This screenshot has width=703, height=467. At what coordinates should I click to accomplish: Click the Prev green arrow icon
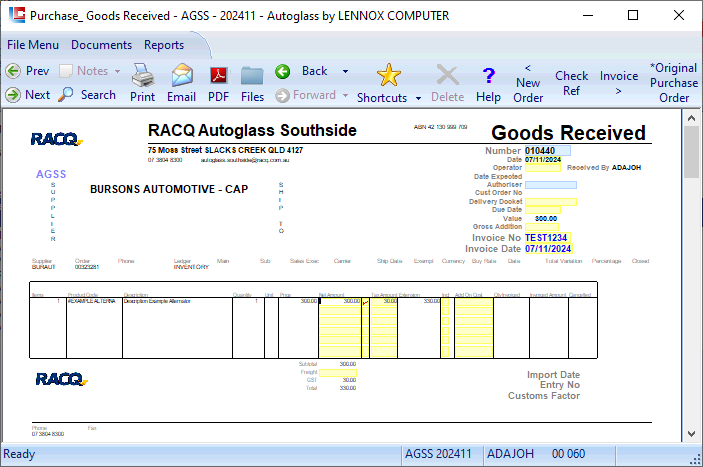click(13, 71)
